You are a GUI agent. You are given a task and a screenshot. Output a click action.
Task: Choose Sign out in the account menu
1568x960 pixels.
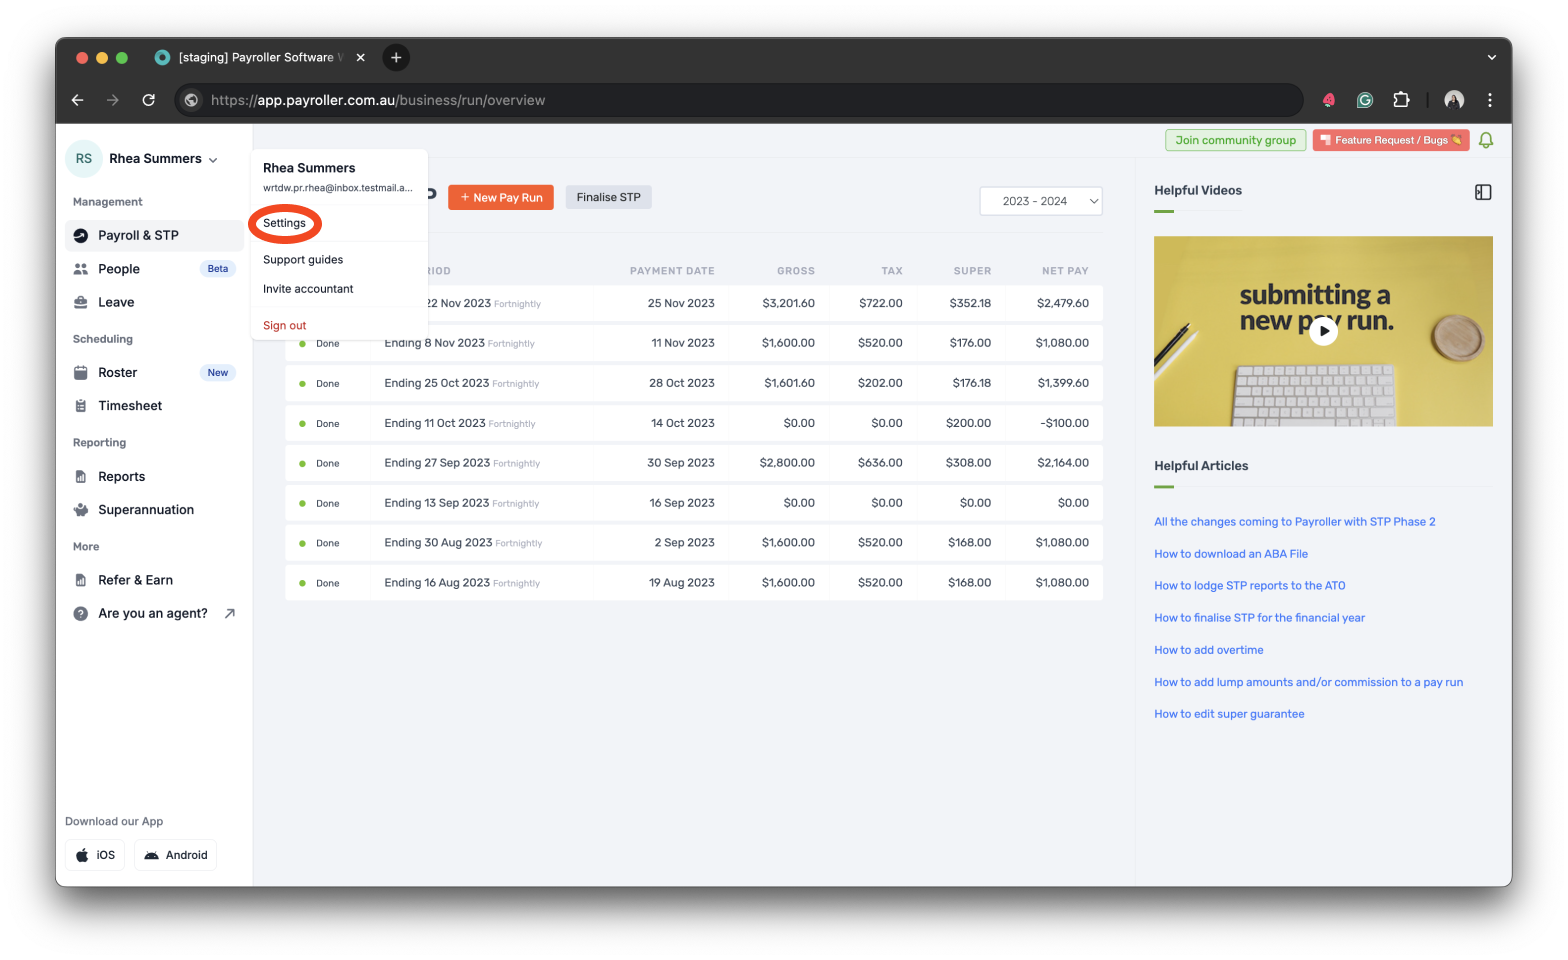point(285,326)
